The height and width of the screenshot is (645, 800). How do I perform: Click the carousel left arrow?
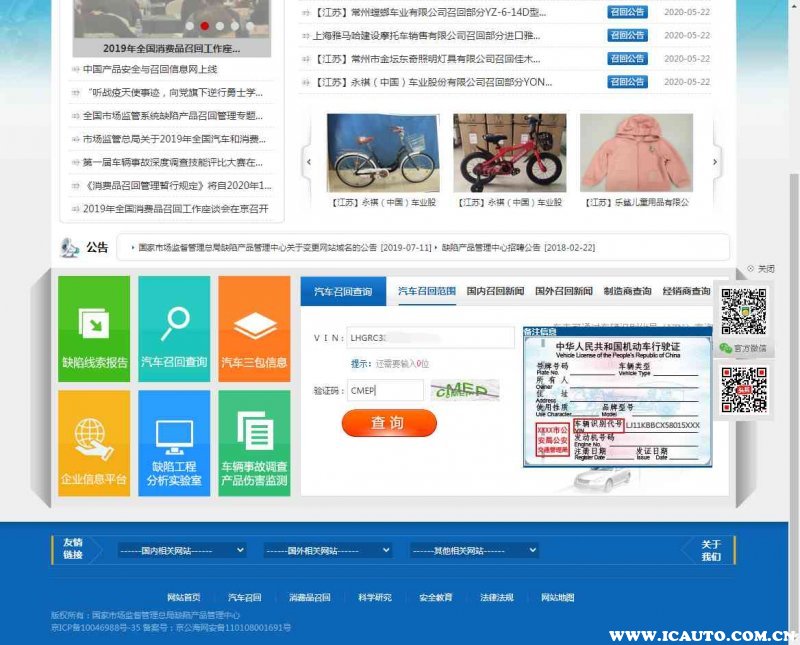pyautogui.click(x=308, y=161)
